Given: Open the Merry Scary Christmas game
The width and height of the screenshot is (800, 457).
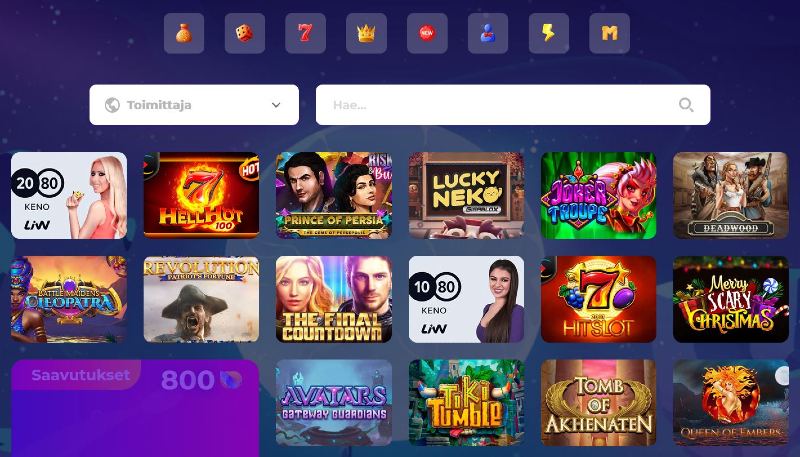Looking at the screenshot, I should 731,299.
